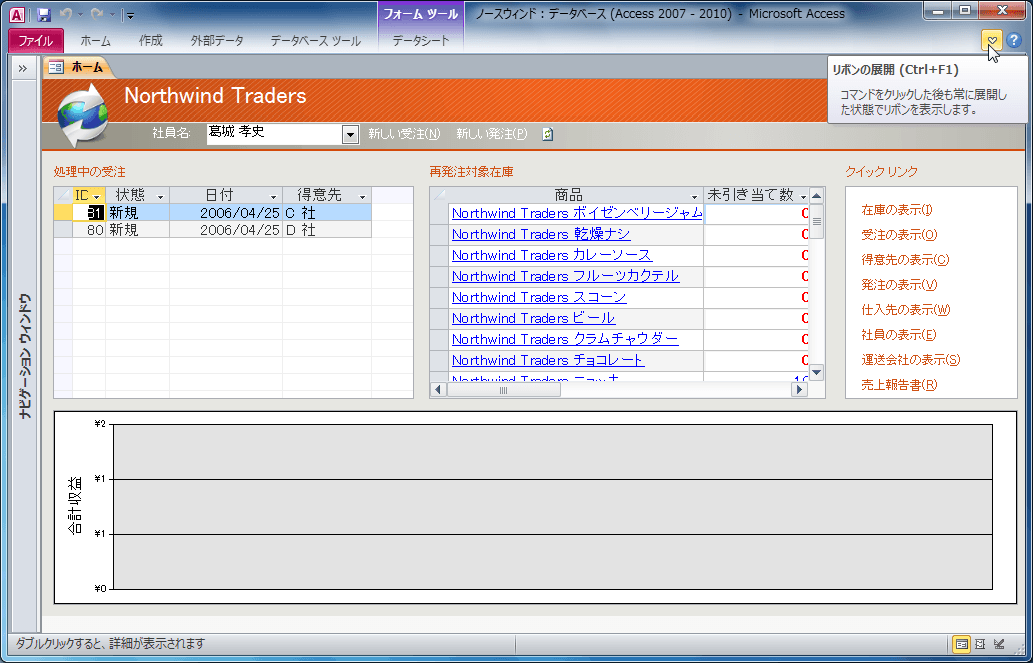This screenshot has height=663, width=1033.
Task: Open the 社員名 combo box dropdown arrow
Action: pyautogui.click(x=350, y=134)
